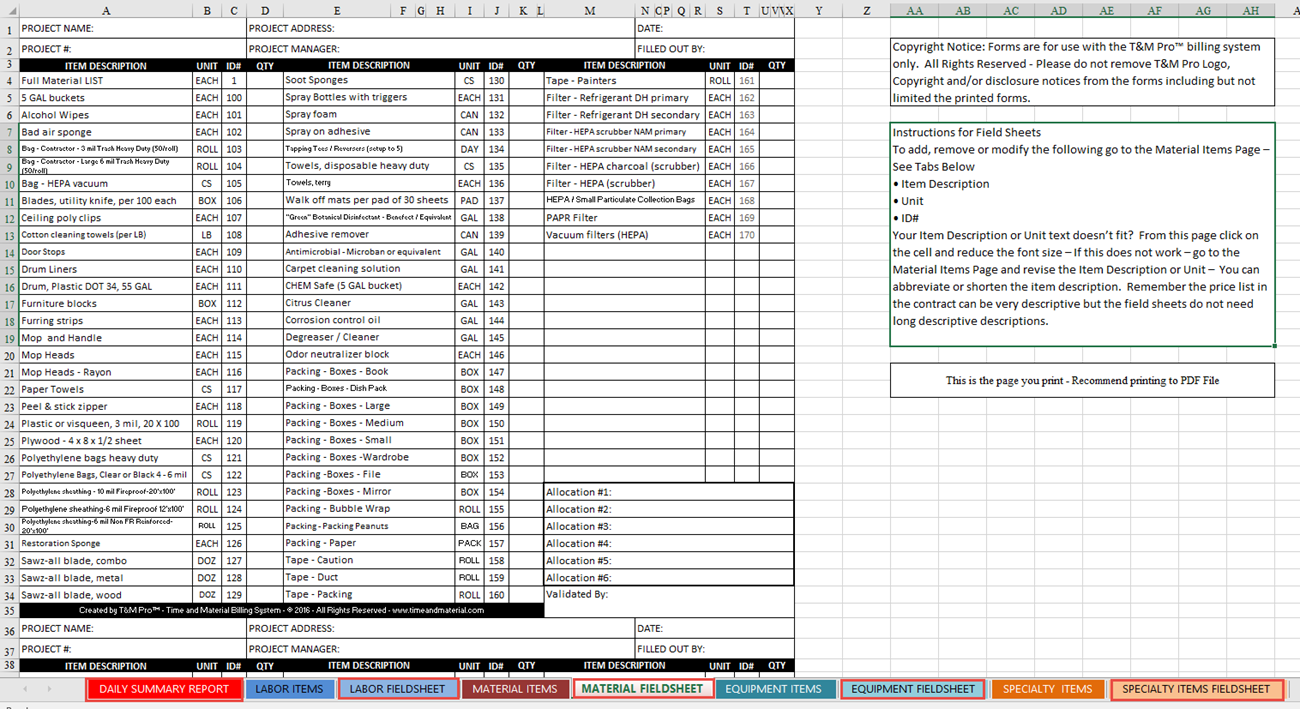
Task: Select the 'Tape - Duct' cell
Action: tap(369, 577)
